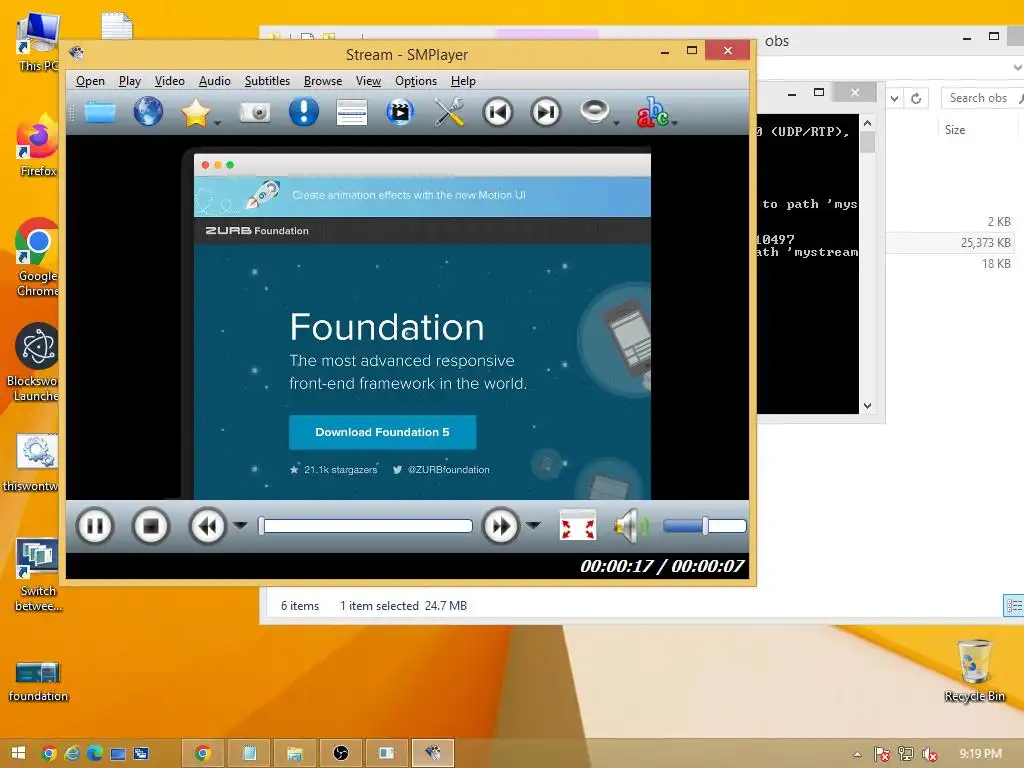Click the Size column header in Explorer
Screen dimensions: 1024x768
tap(955, 129)
